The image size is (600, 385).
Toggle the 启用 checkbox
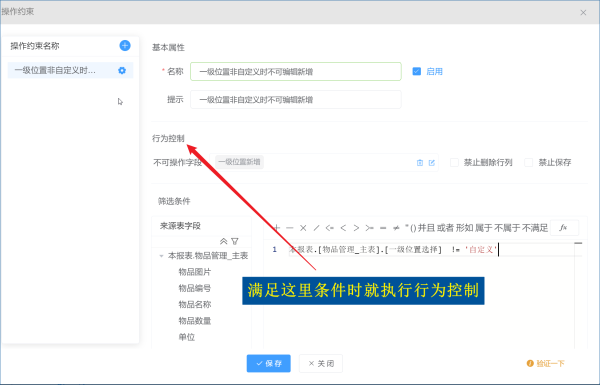click(x=417, y=72)
